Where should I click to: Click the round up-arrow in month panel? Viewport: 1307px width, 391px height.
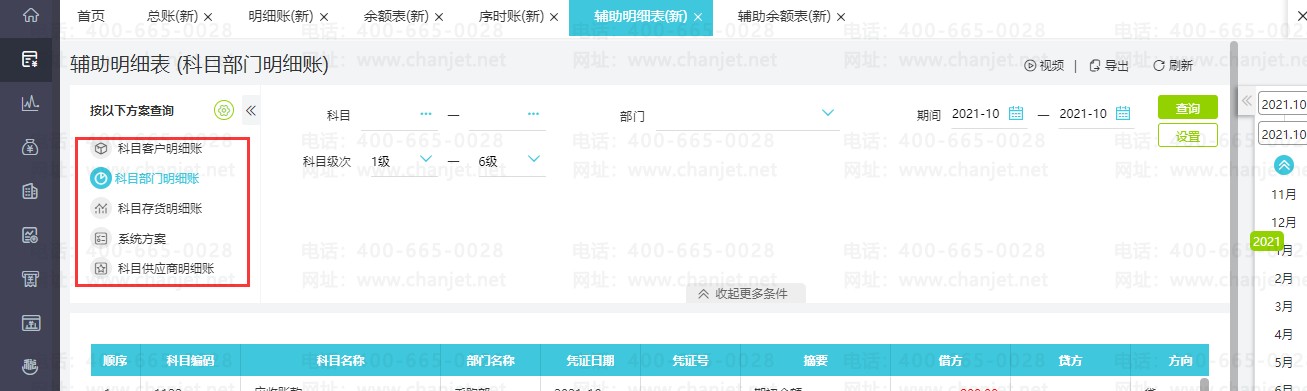[1284, 165]
